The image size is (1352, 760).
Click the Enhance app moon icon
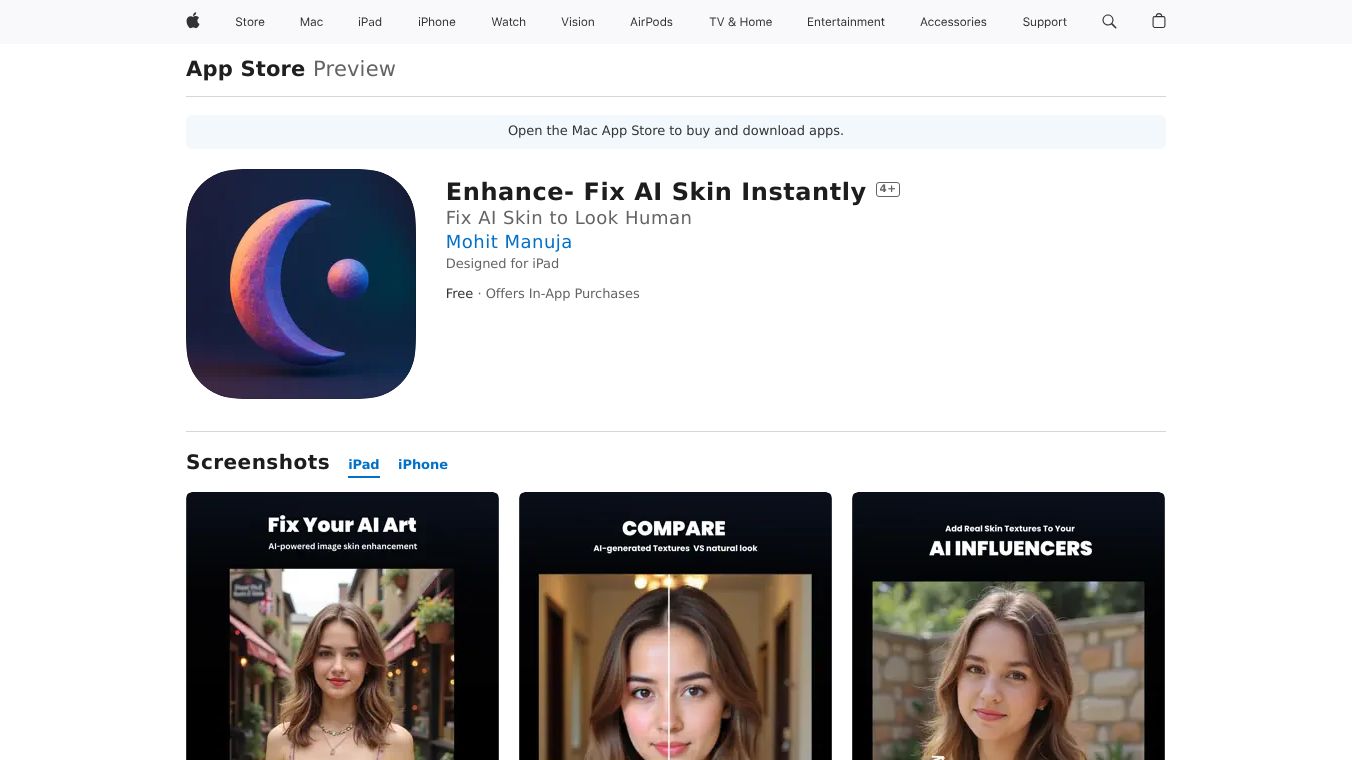click(301, 284)
